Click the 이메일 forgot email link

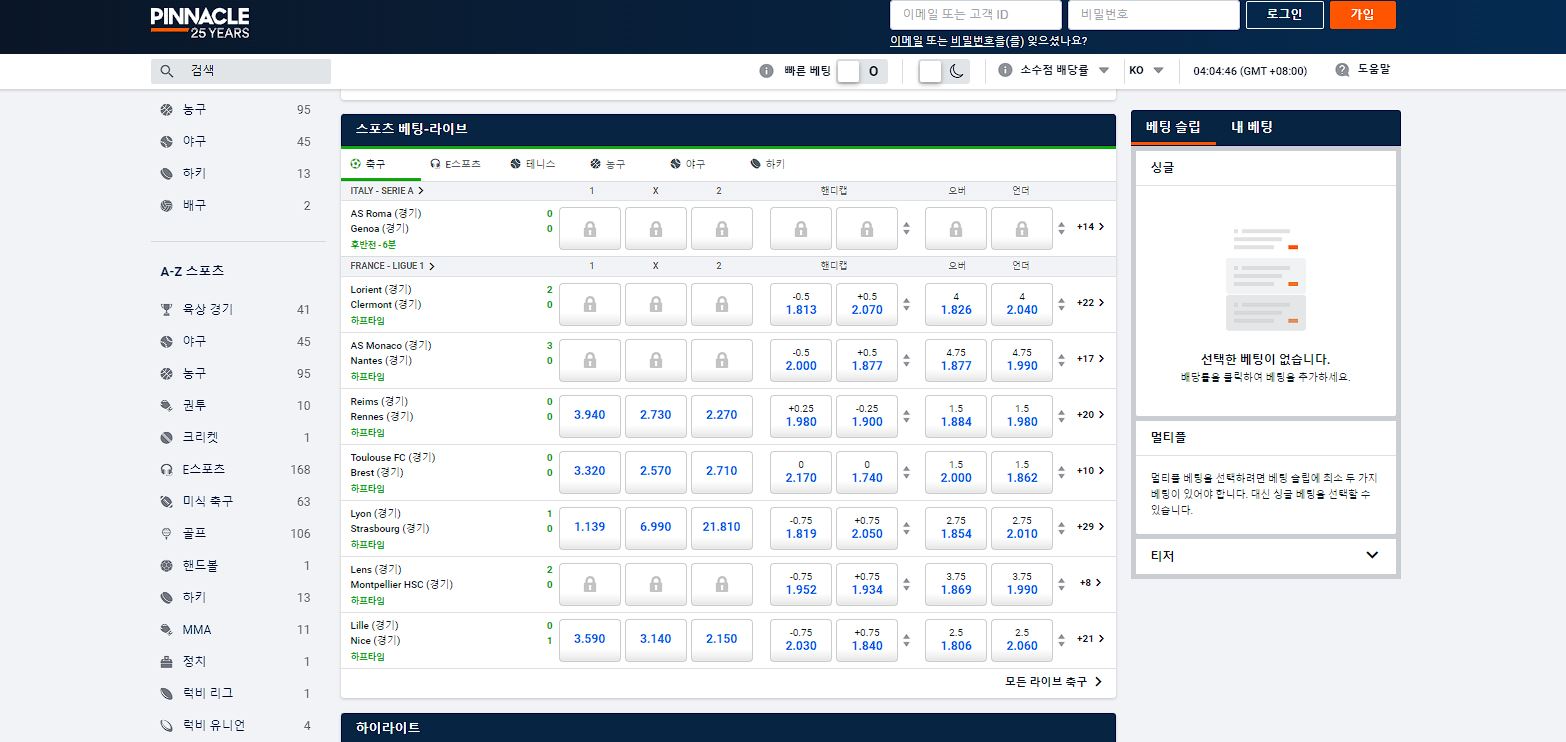[x=906, y=41]
